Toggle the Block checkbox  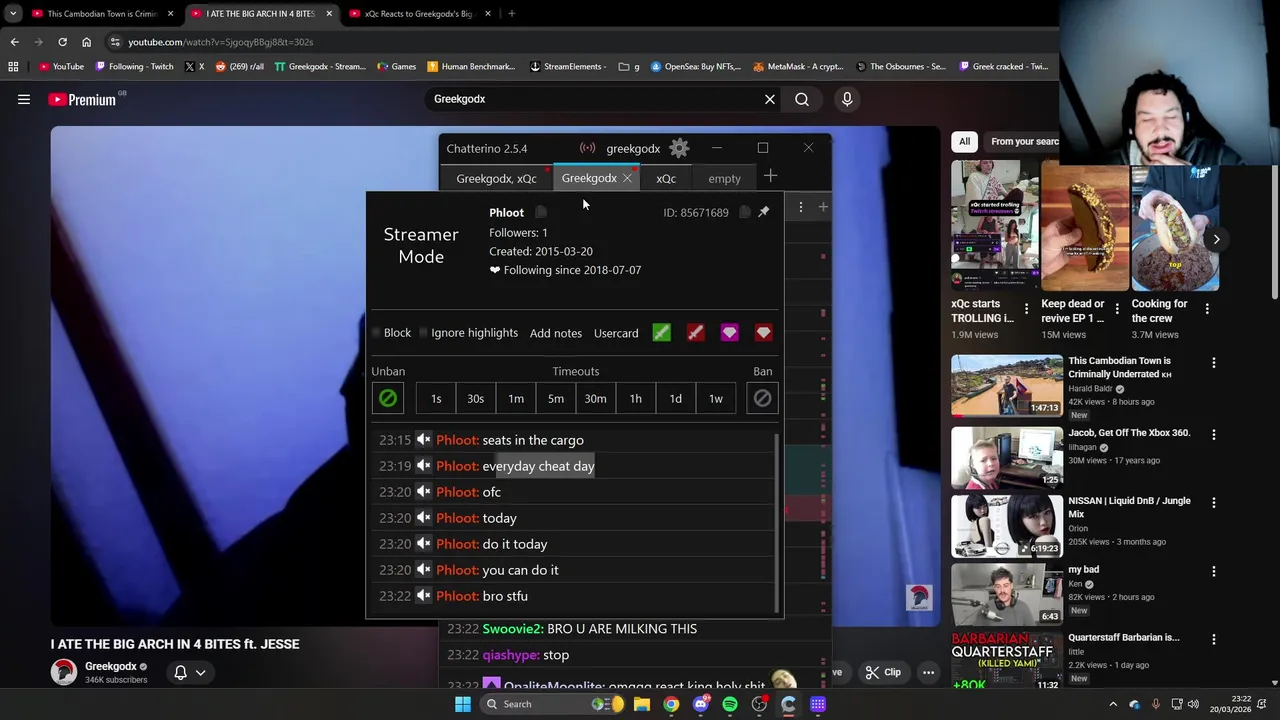click(x=377, y=333)
